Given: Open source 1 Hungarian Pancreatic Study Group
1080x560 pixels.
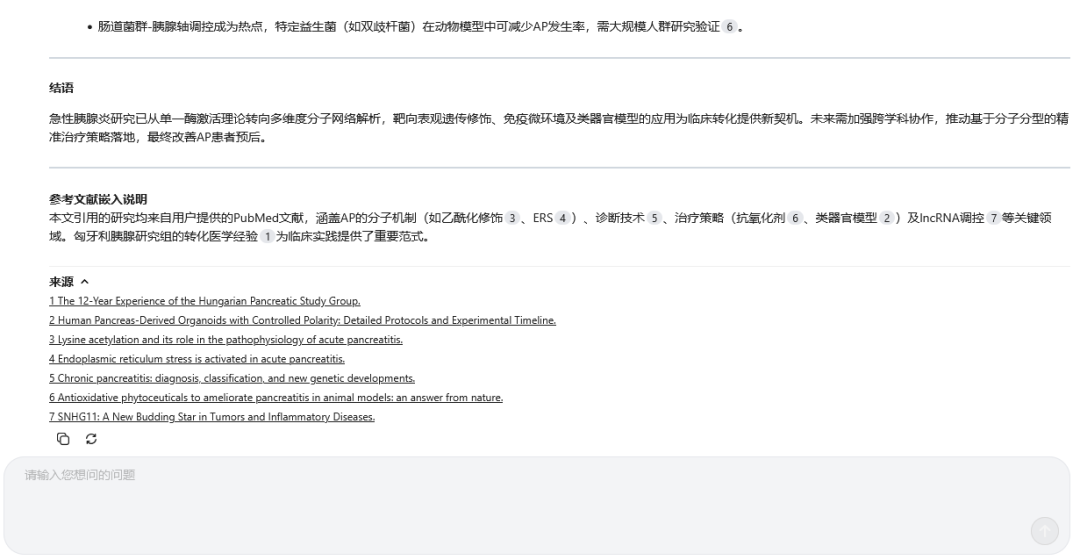Looking at the screenshot, I should click(x=205, y=301).
